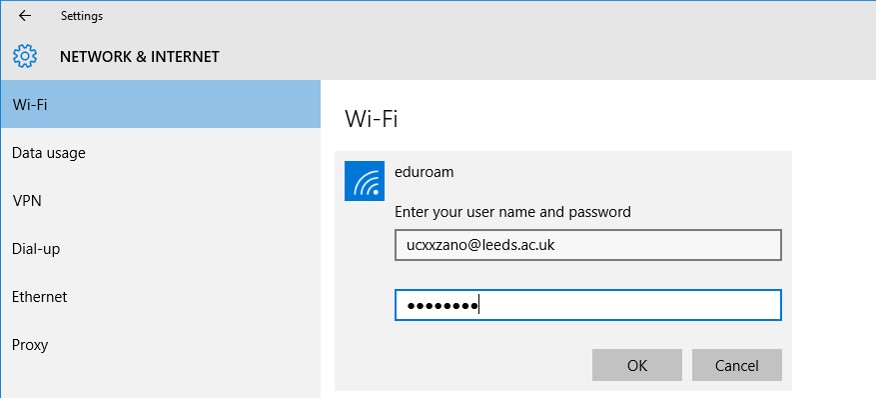Screen dimensions: 876x398
Task: Open the VPN settings section
Action: (x=161, y=201)
